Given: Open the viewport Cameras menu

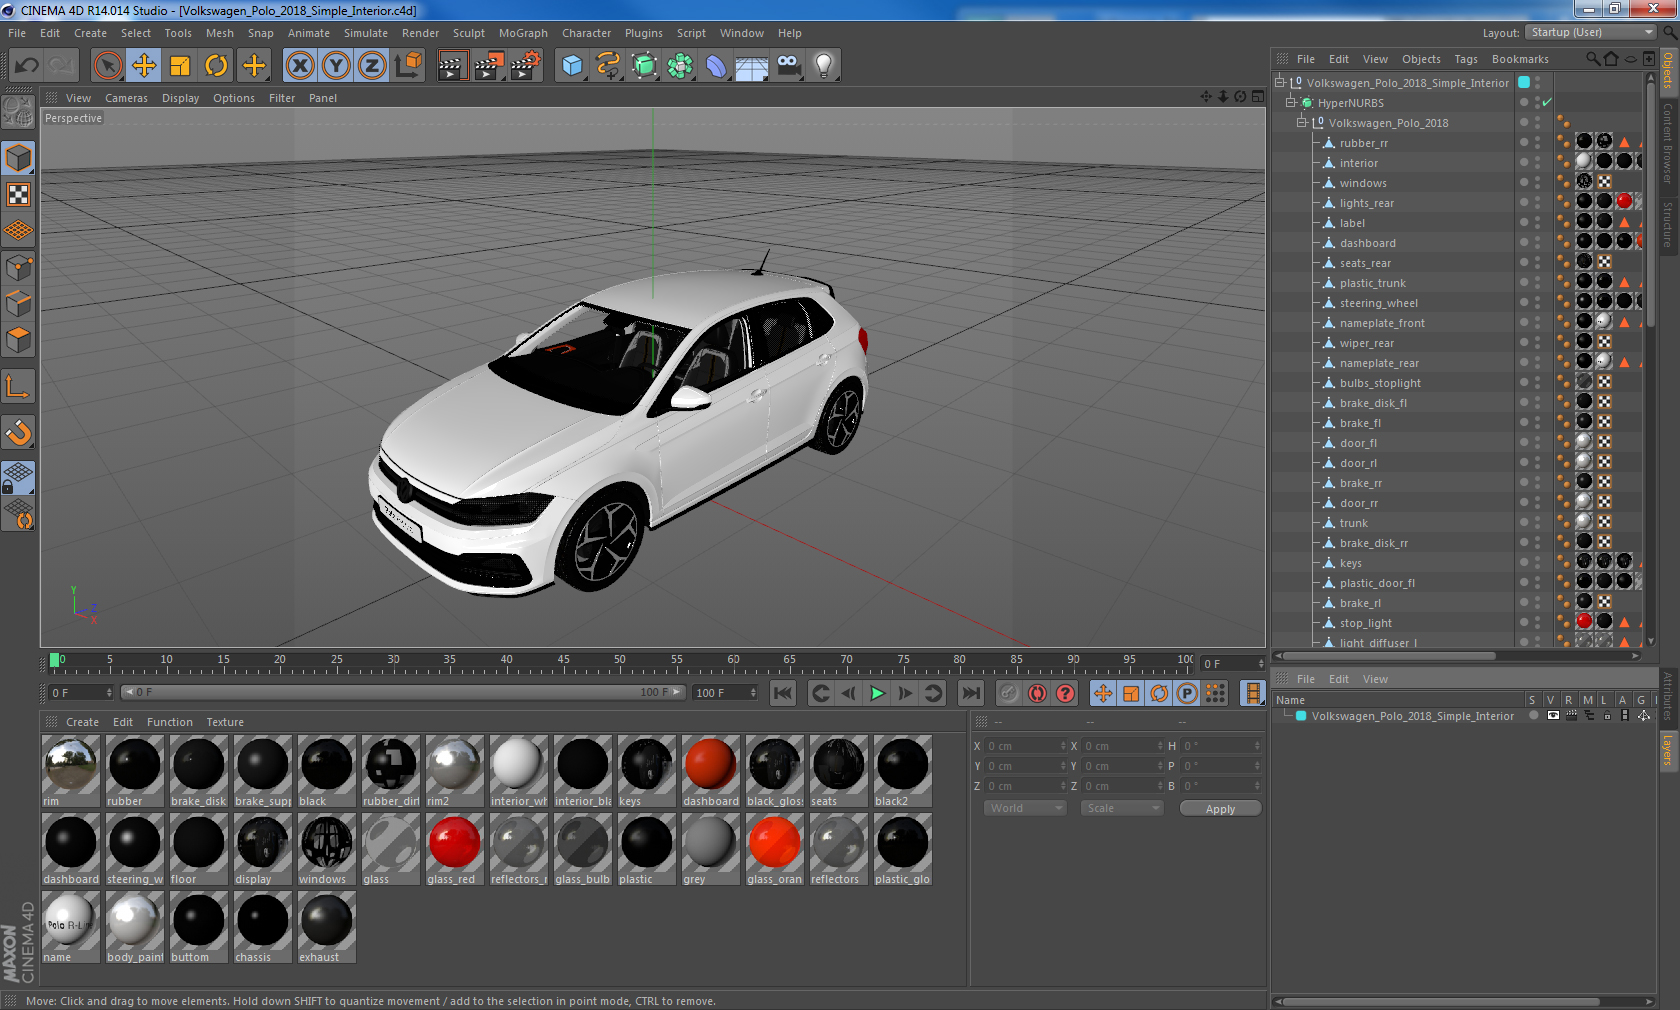Looking at the screenshot, I should (x=126, y=98).
